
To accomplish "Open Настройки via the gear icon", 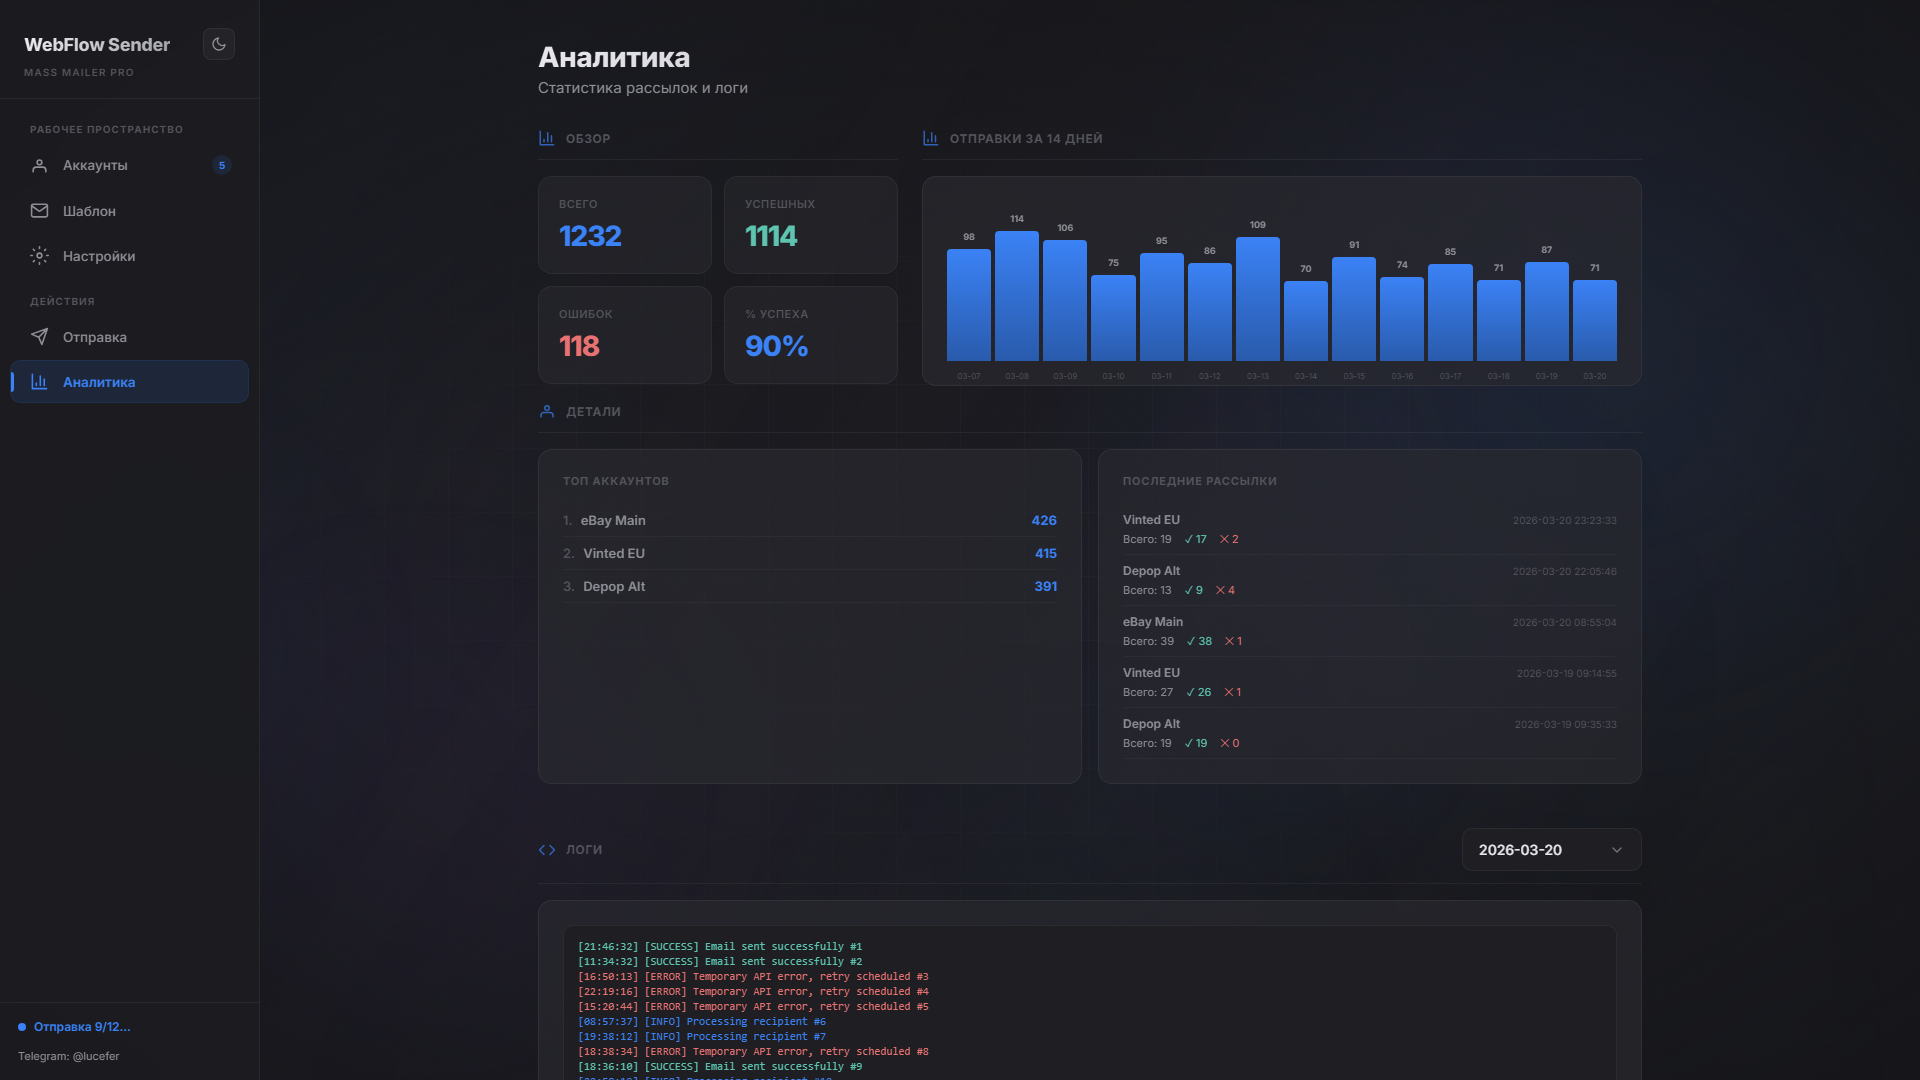I will (x=39, y=256).
